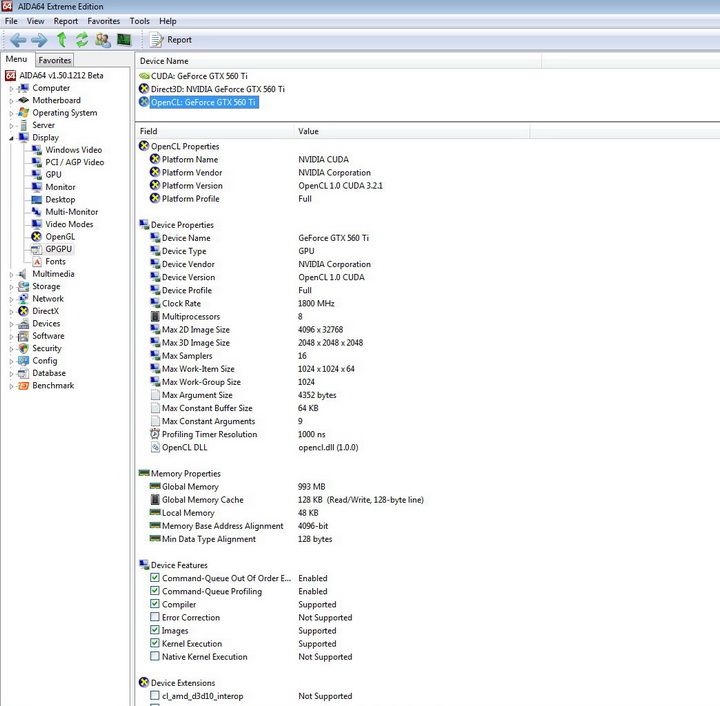Click the Refresh toolbar icon
The image size is (720, 706).
(82, 40)
